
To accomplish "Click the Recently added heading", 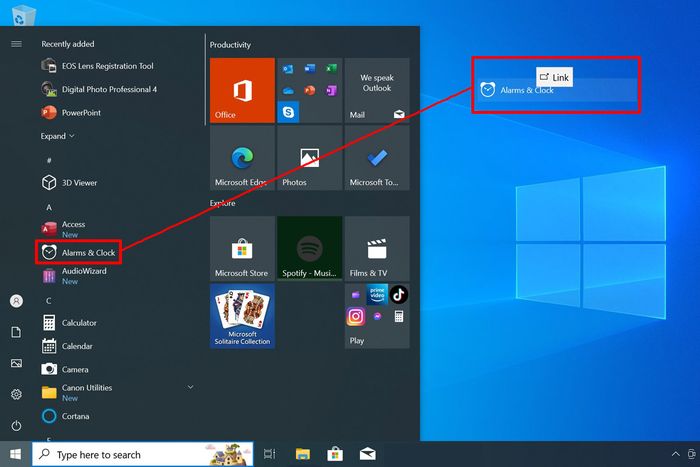I will point(68,44).
